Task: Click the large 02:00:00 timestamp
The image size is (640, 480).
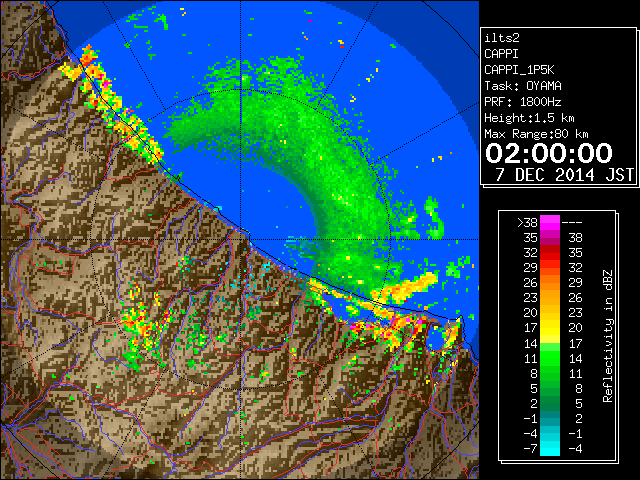Action: coord(549,153)
